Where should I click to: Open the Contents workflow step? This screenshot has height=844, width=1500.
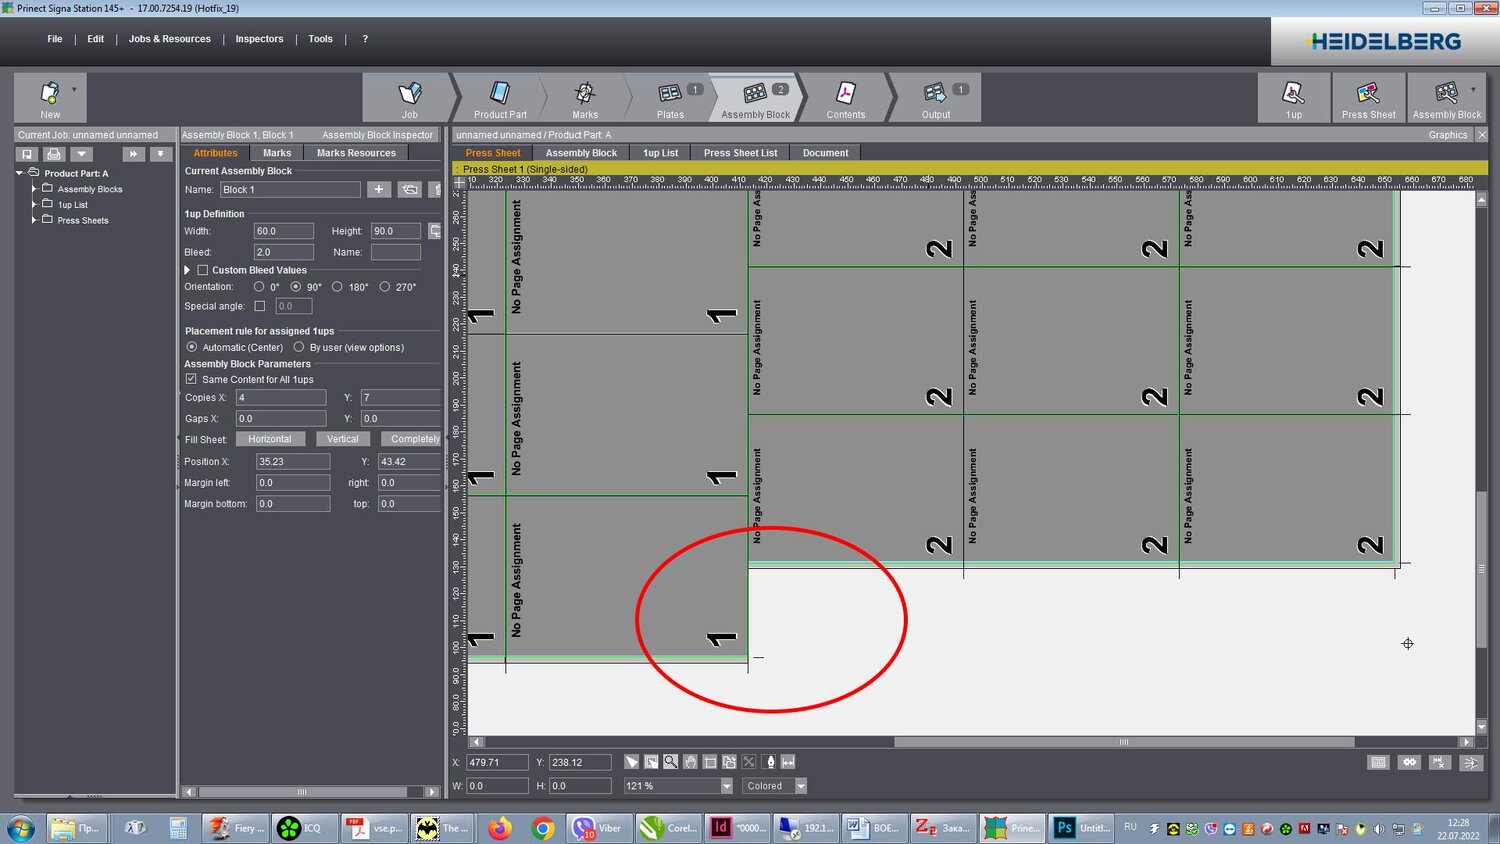(x=846, y=98)
